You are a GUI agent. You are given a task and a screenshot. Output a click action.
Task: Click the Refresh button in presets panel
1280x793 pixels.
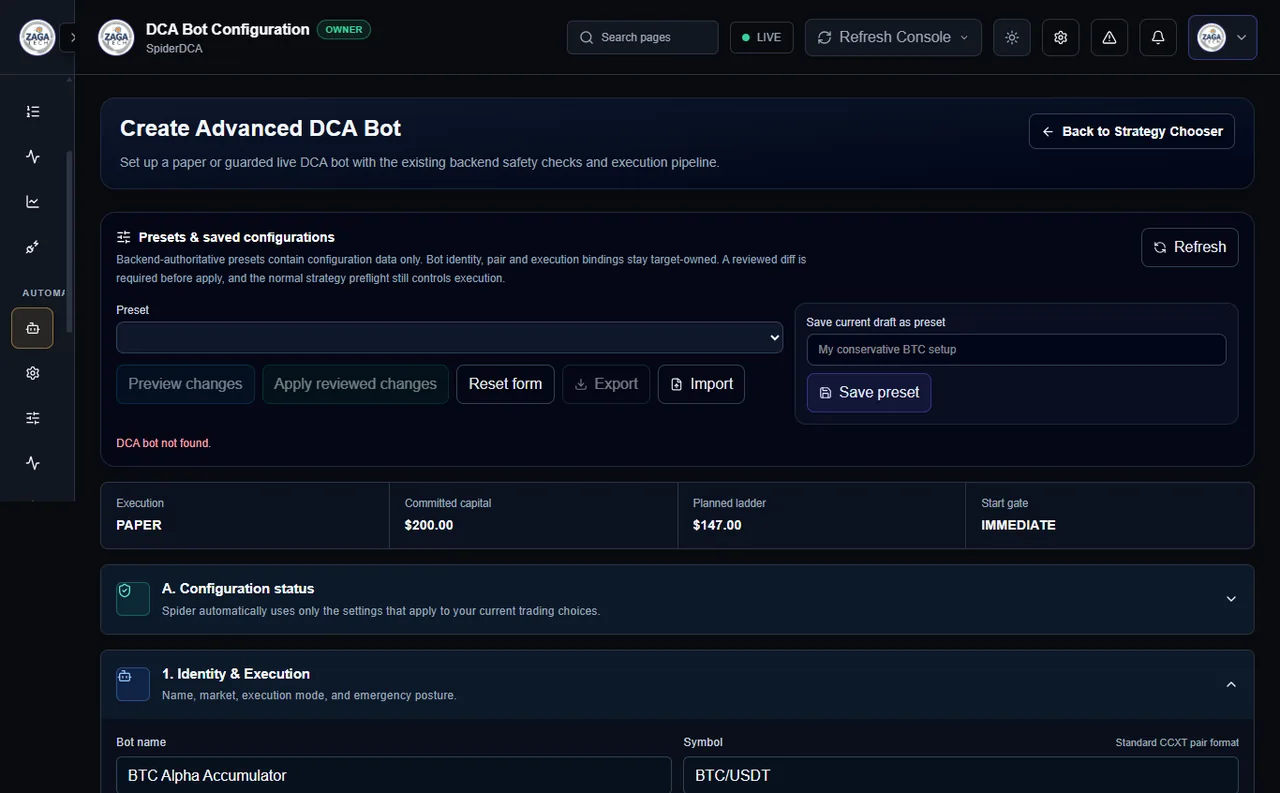click(1190, 247)
